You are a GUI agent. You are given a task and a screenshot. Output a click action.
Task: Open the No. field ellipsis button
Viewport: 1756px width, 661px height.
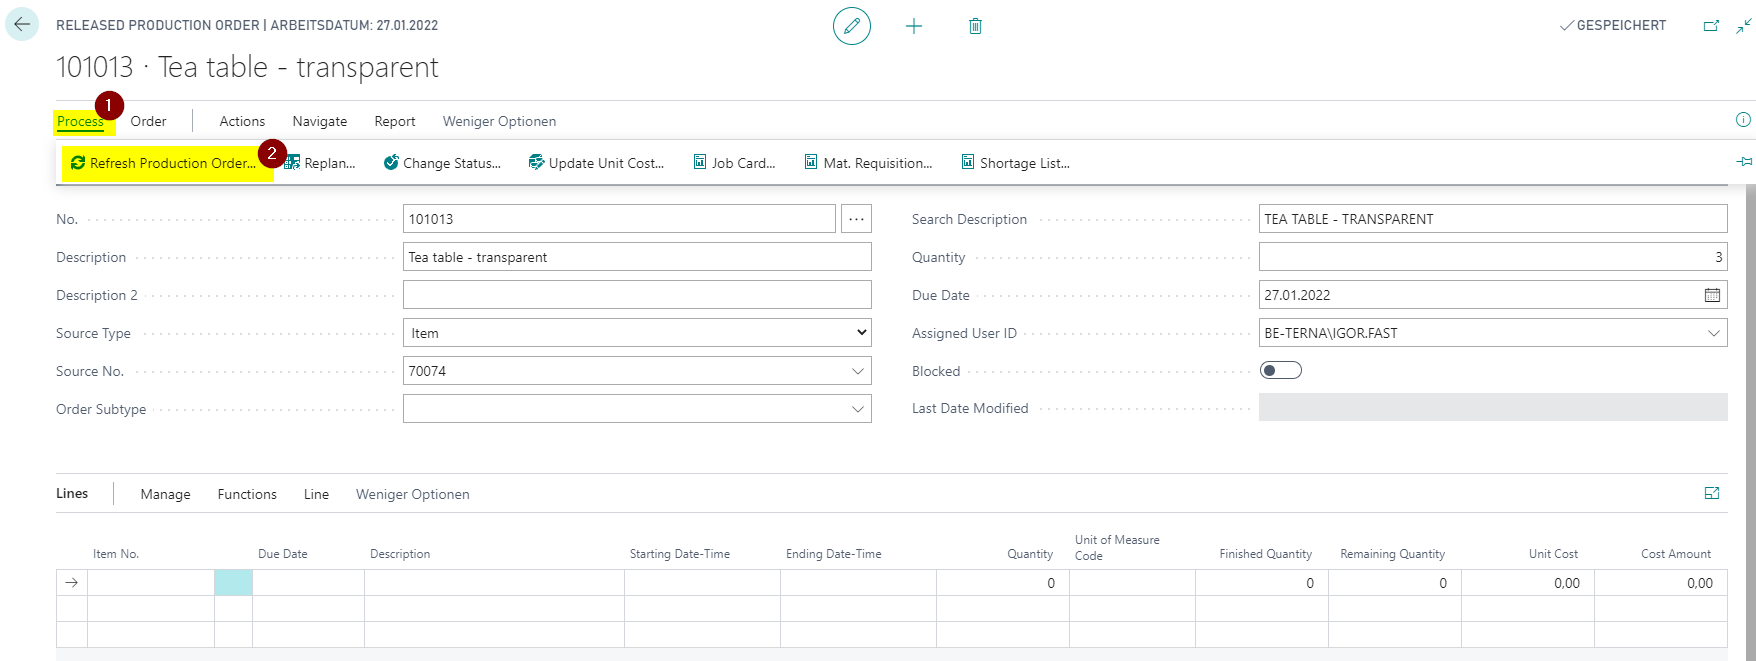point(857,219)
